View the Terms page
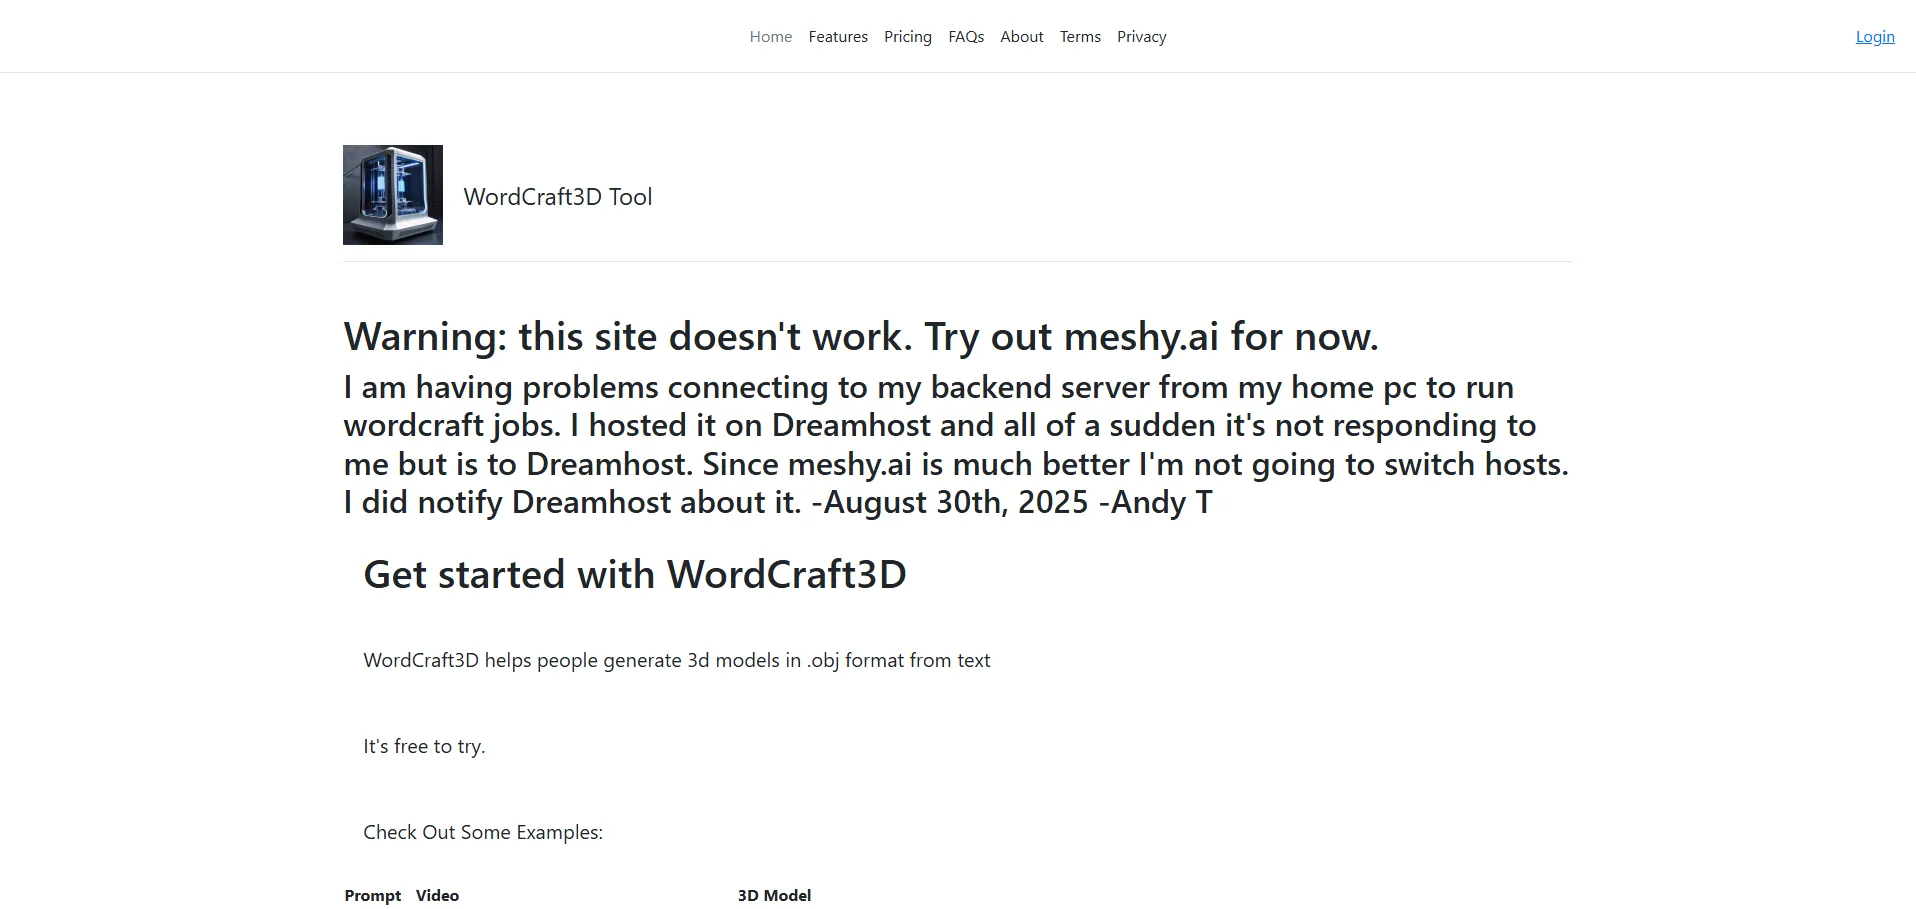Screen dimensions: 1916x909 tap(1079, 37)
